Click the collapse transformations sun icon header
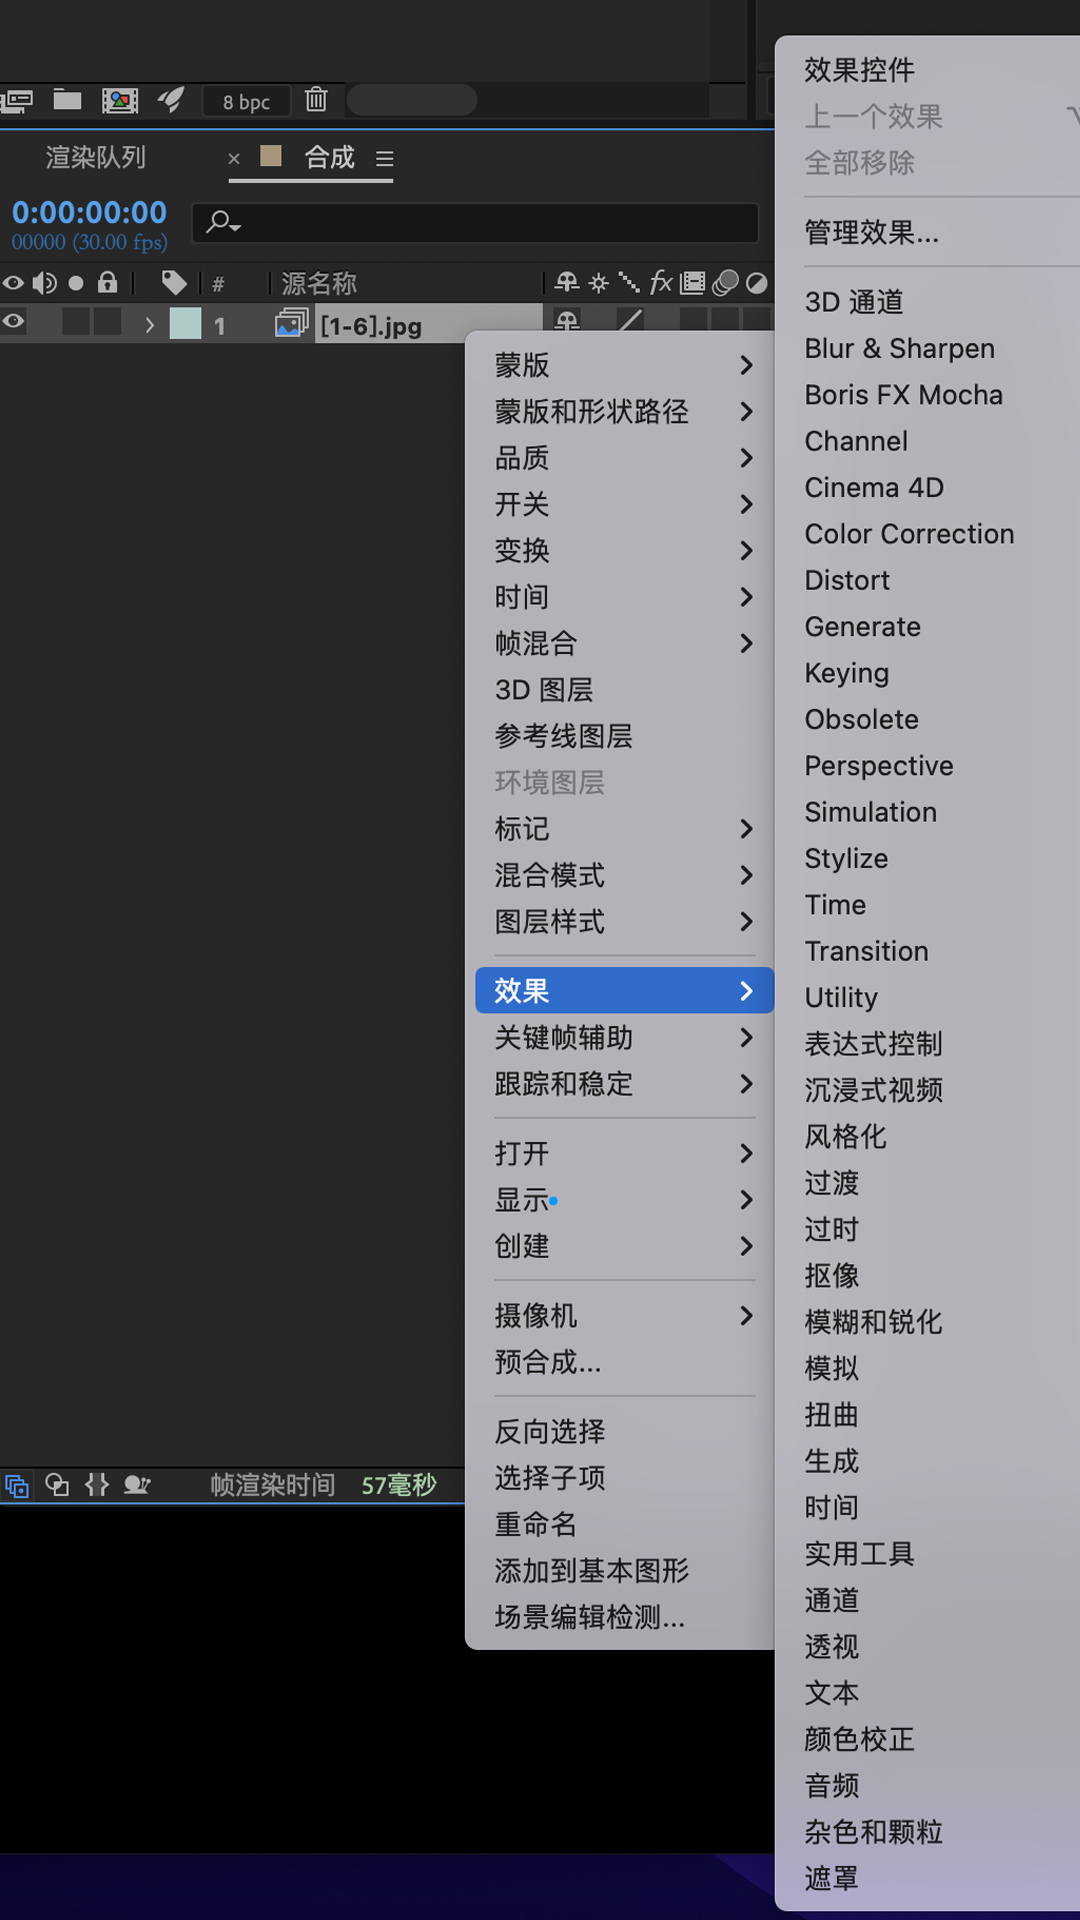 click(599, 283)
